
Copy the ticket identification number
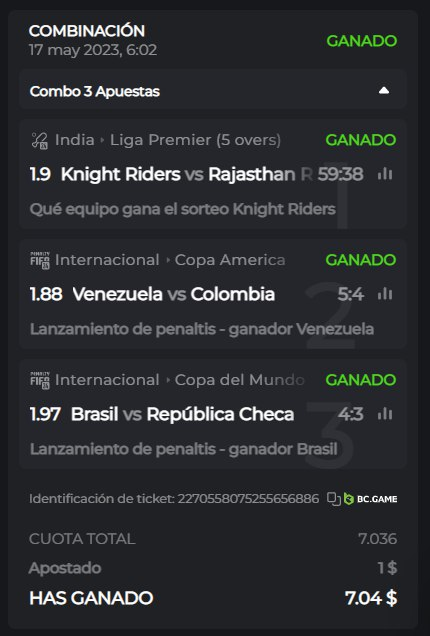334,499
